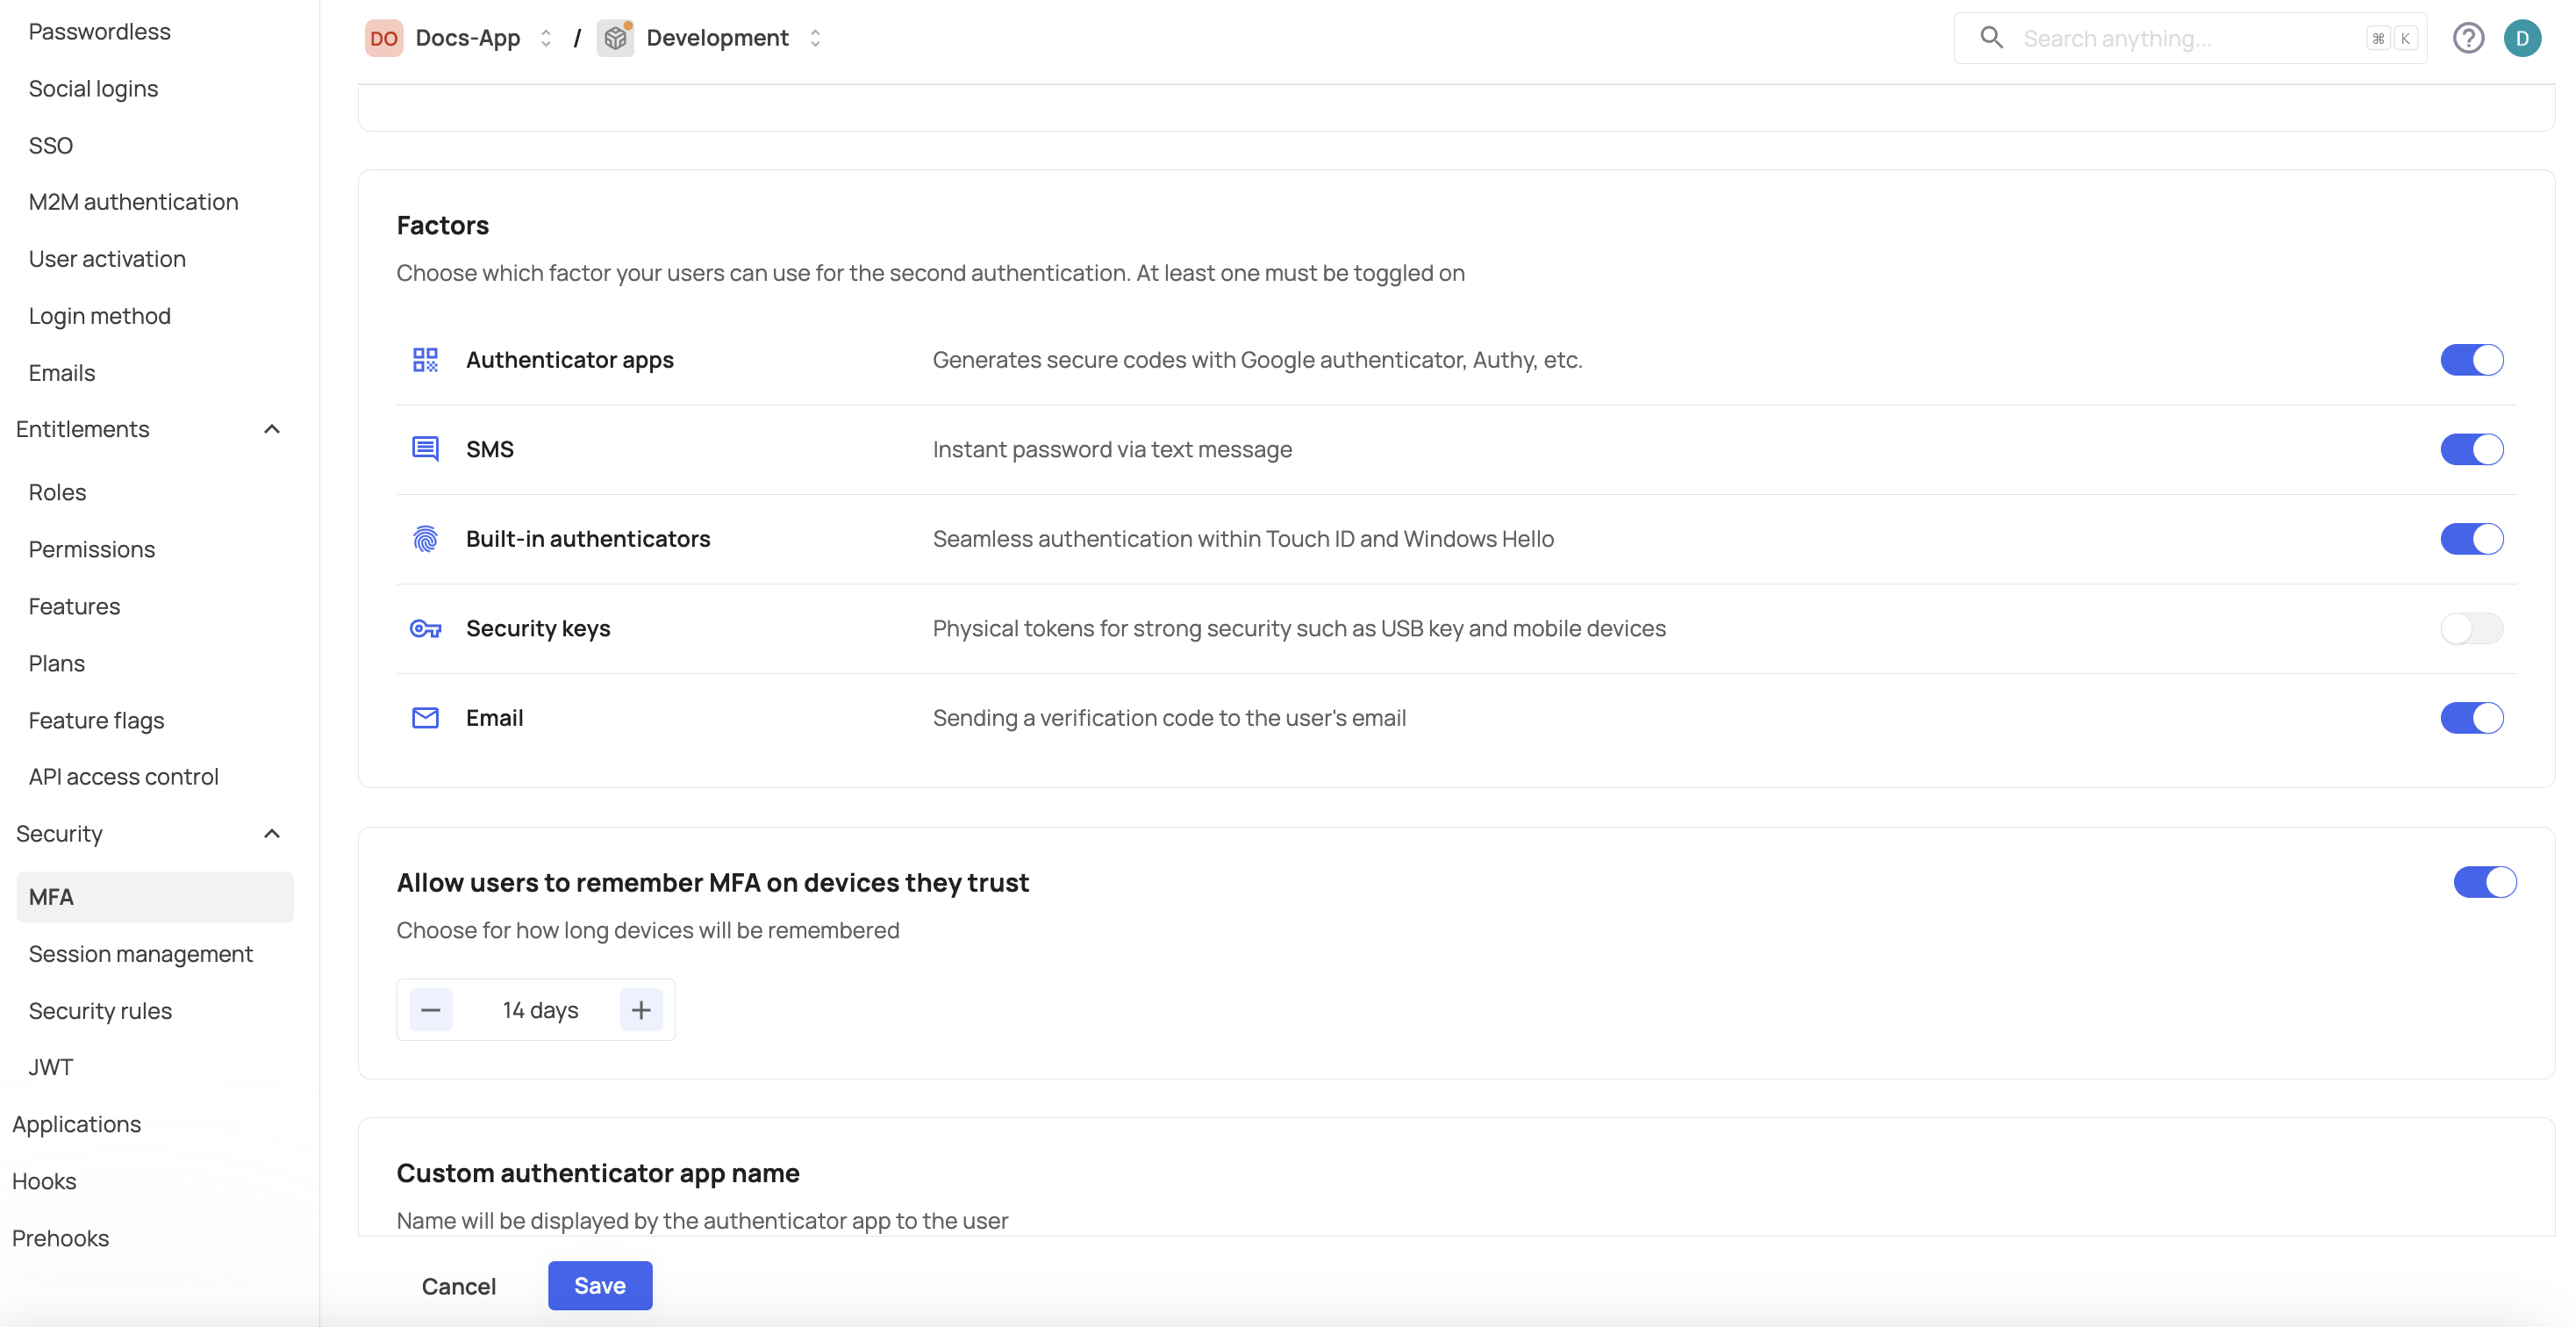The height and width of the screenshot is (1327, 2576).
Task: Collapse the Entitlements sidebar section
Action: (271, 429)
